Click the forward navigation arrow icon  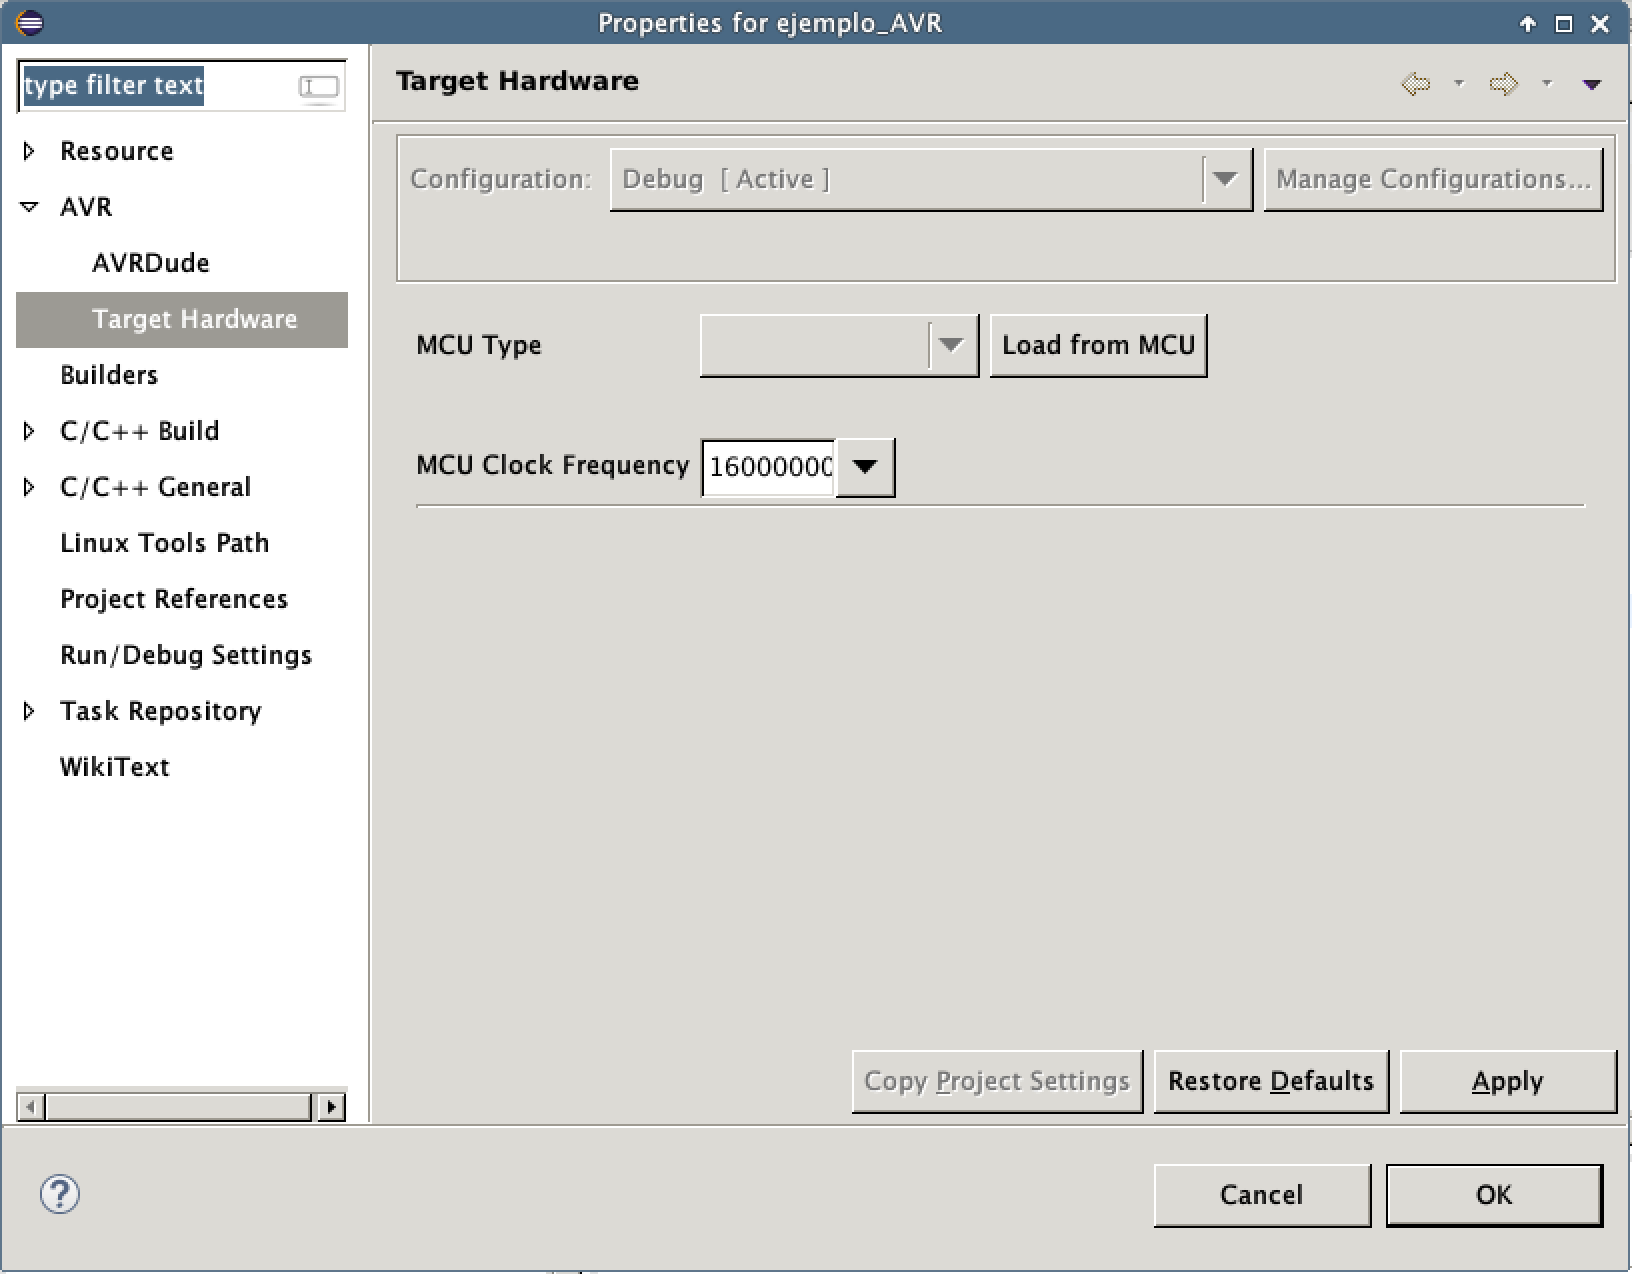pyautogui.click(x=1503, y=84)
